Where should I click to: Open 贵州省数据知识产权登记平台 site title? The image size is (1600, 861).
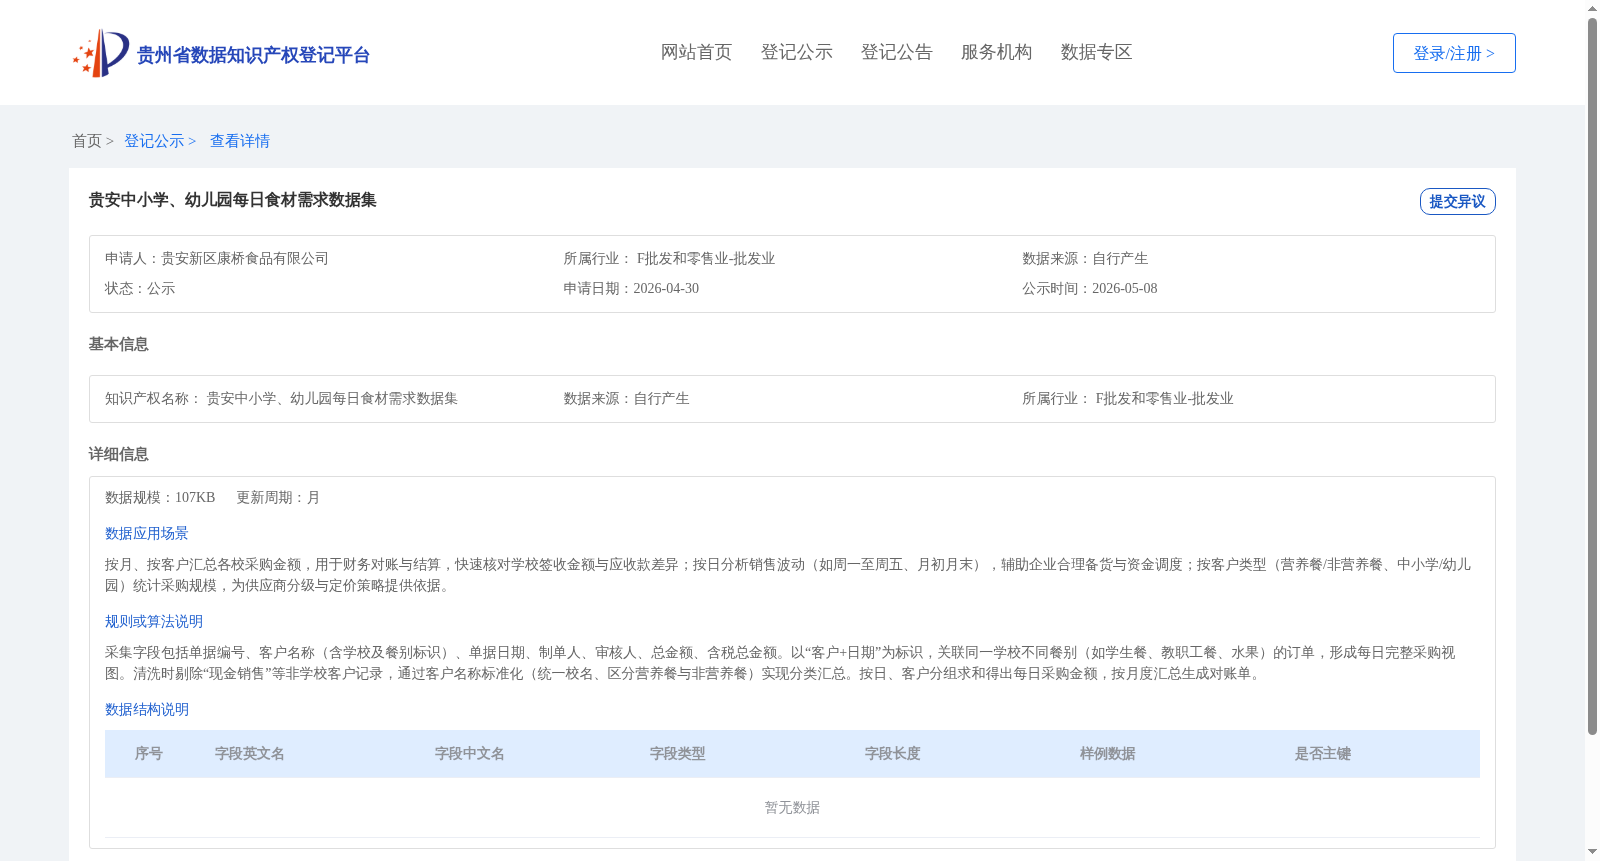click(x=253, y=55)
